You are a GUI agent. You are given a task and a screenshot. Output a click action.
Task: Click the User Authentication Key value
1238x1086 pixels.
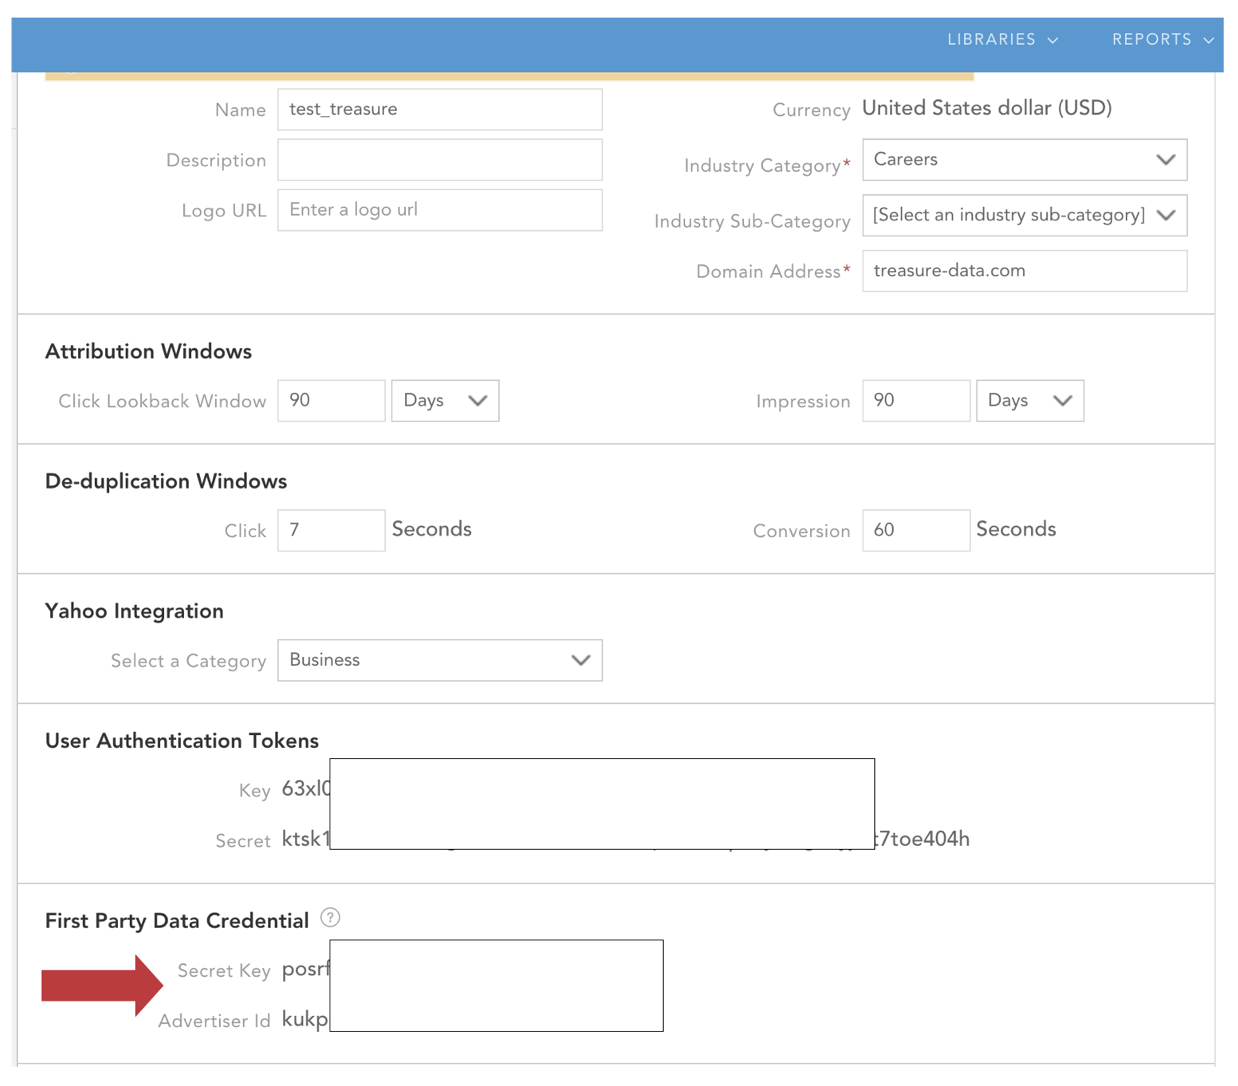305,789
